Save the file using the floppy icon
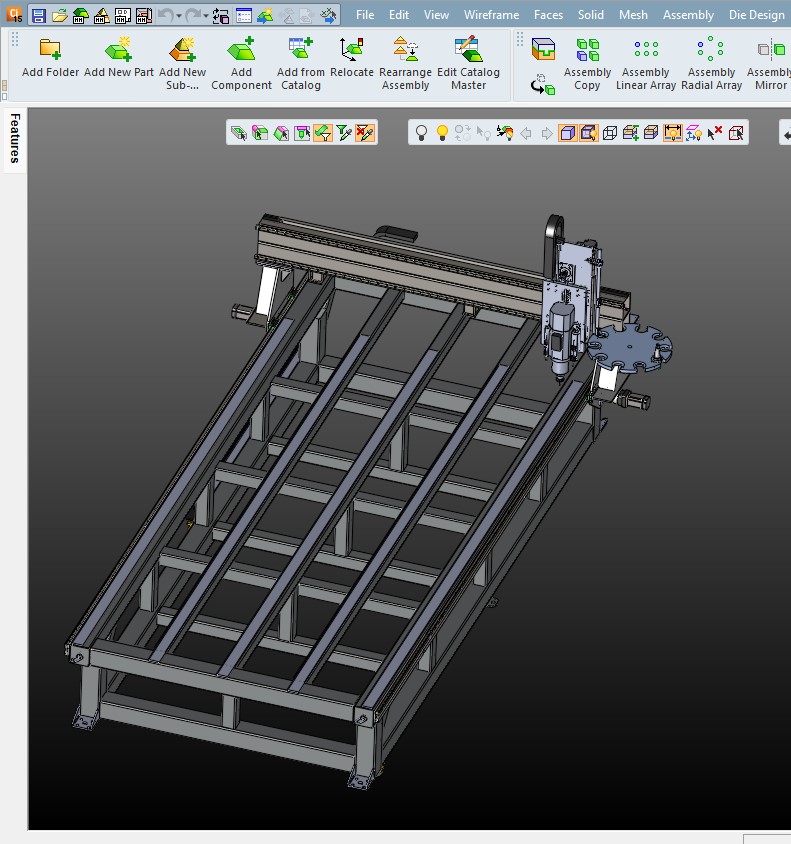 tap(38, 16)
